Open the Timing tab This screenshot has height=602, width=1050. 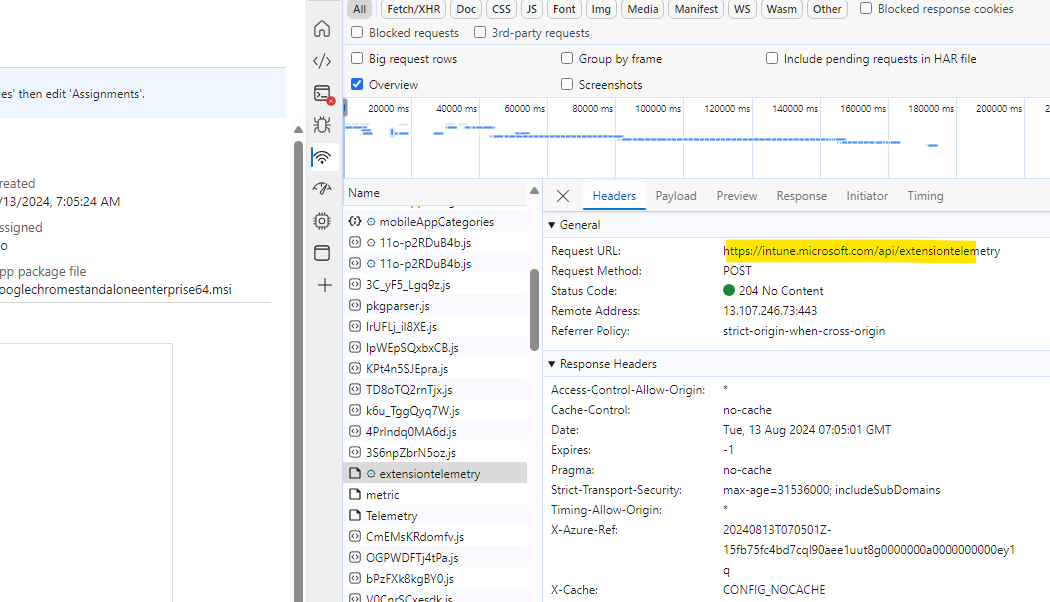[925, 196]
